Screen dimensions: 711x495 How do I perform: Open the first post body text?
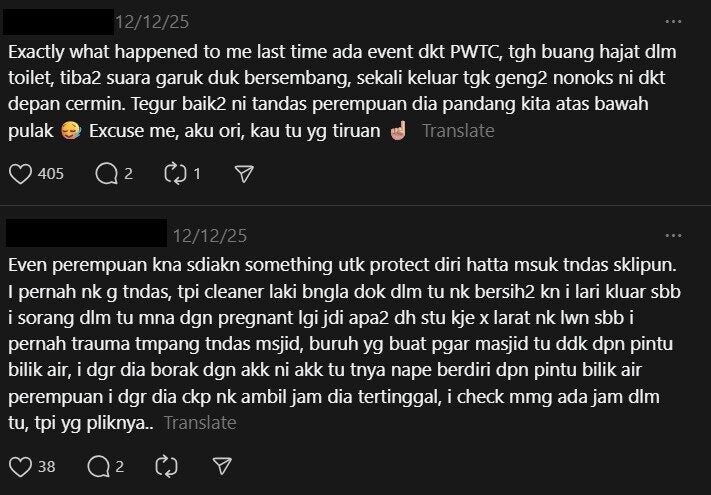(342, 91)
